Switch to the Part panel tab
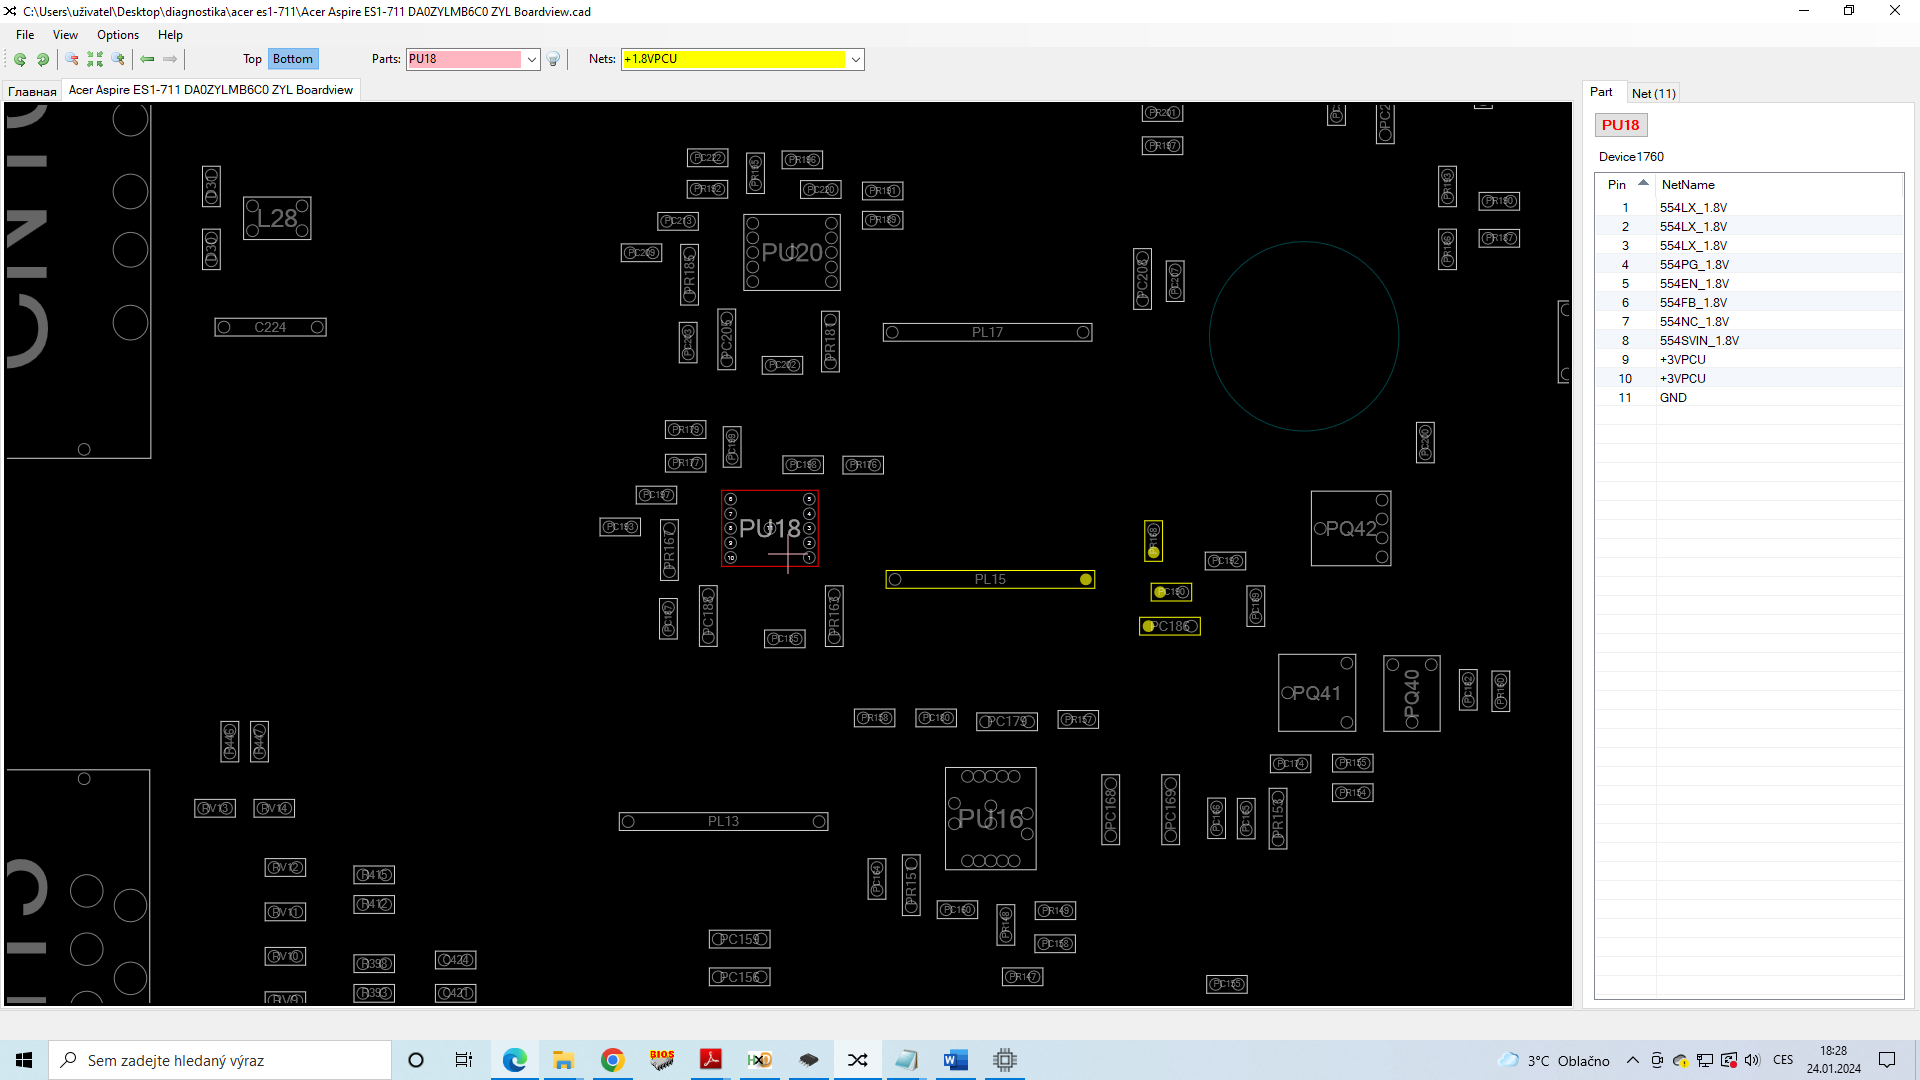 point(1601,92)
